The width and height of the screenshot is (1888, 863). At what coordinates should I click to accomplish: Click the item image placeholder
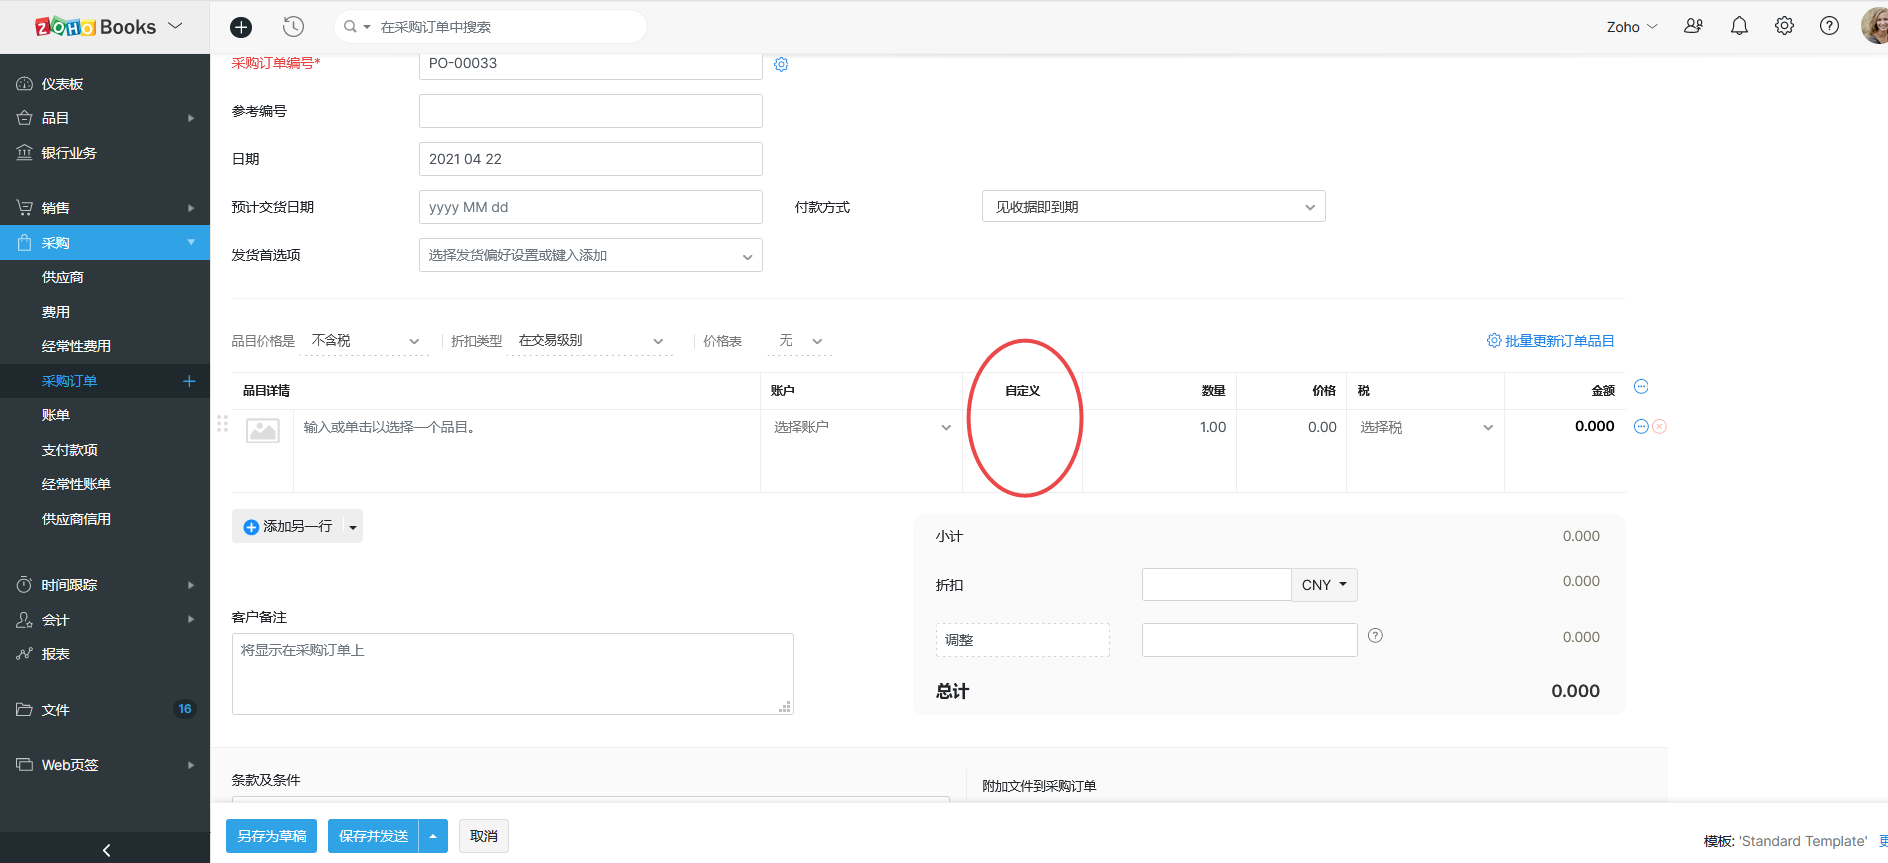(x=263, y=431)
